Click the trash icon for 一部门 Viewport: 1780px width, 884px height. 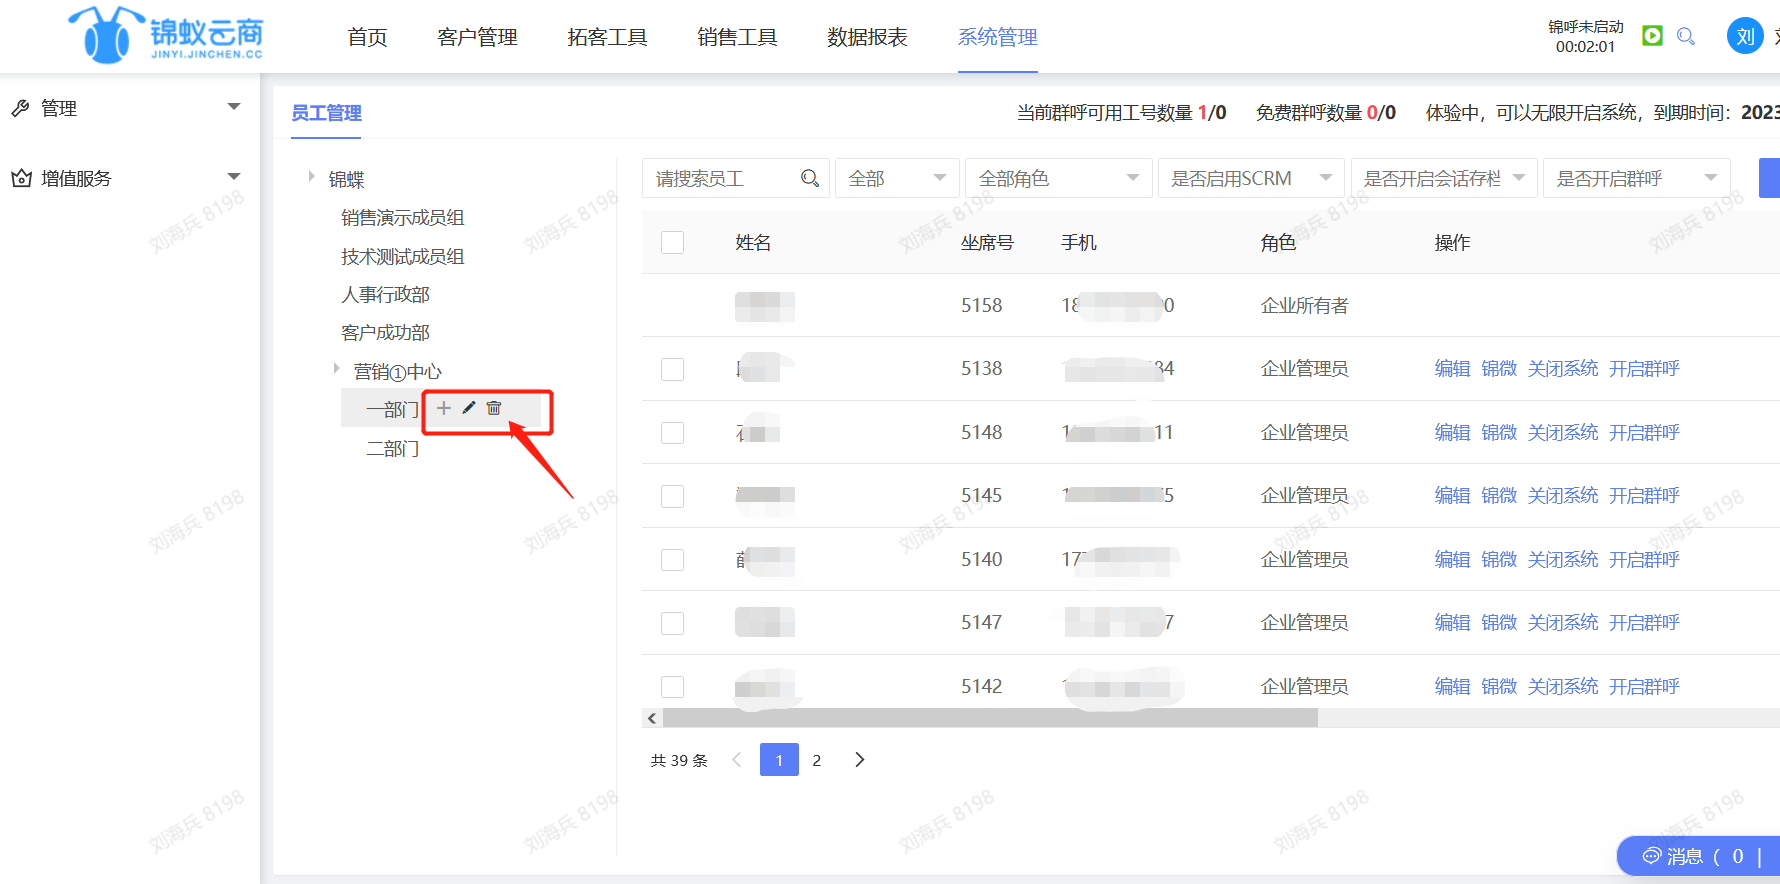click(x=494, y=408)
